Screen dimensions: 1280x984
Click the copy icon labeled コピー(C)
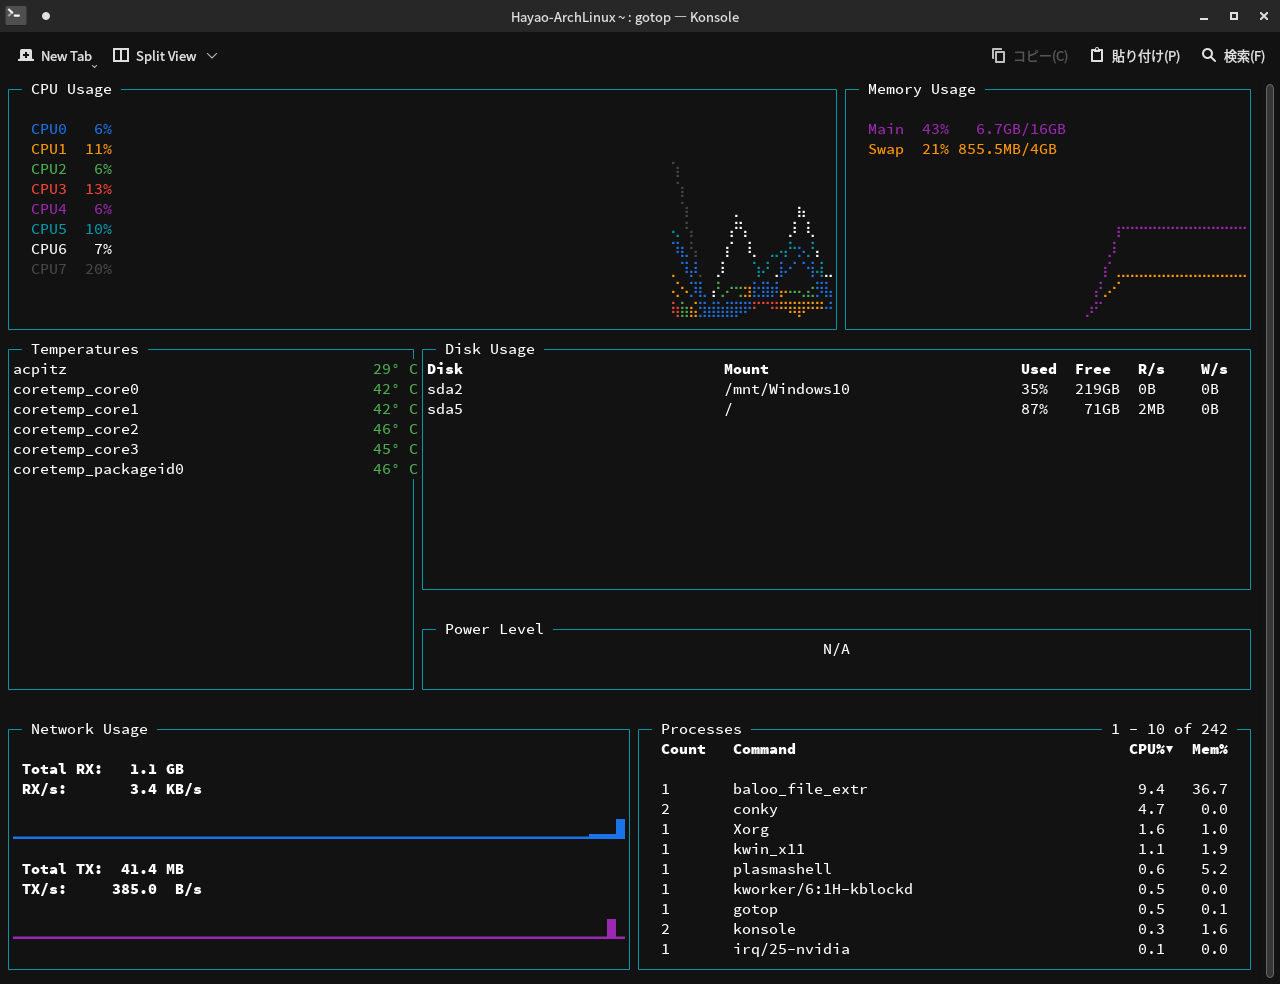[1029, 56]
